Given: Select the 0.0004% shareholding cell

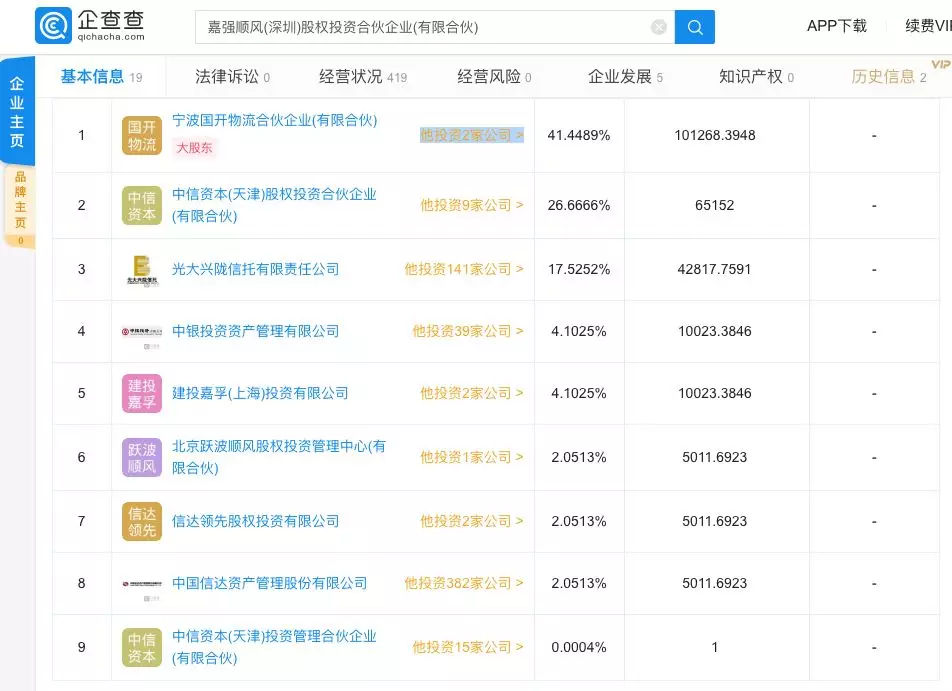Looking at the screenshot, I should click(x=579, y=647).
